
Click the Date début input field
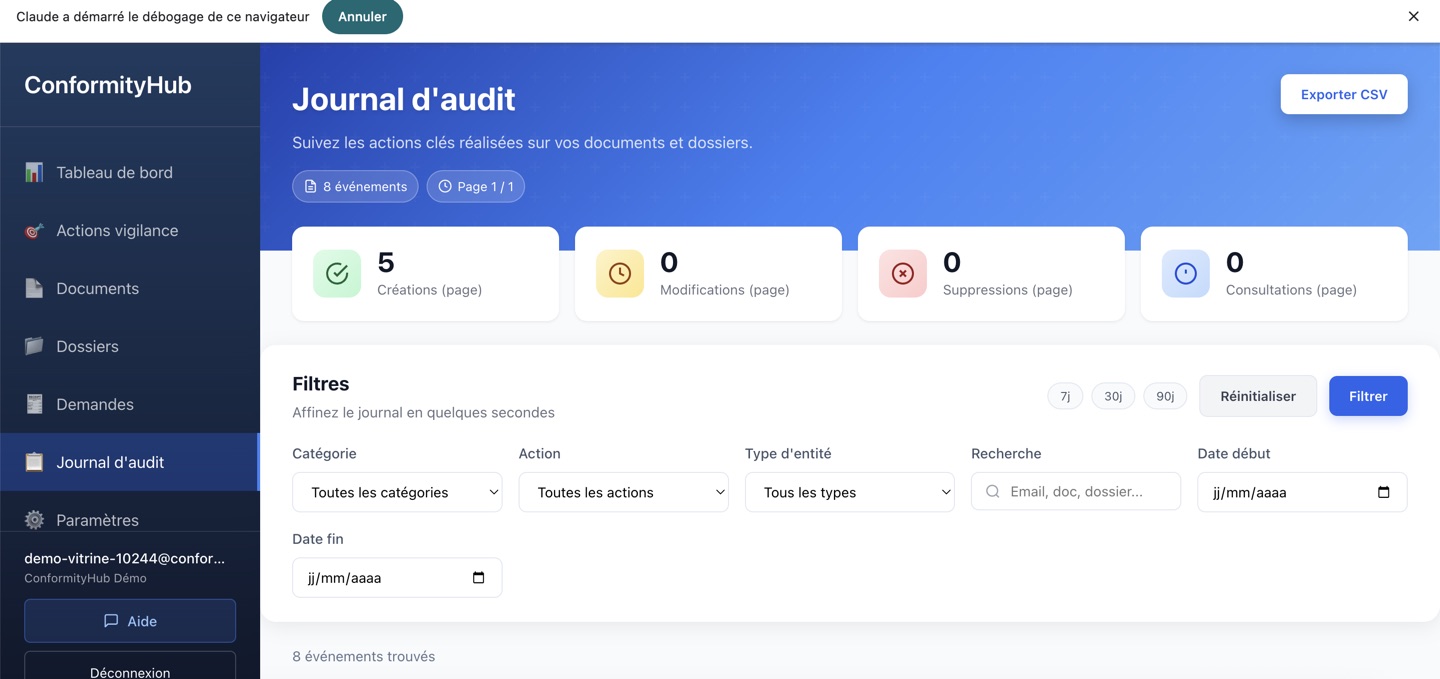pos(1302,492)
